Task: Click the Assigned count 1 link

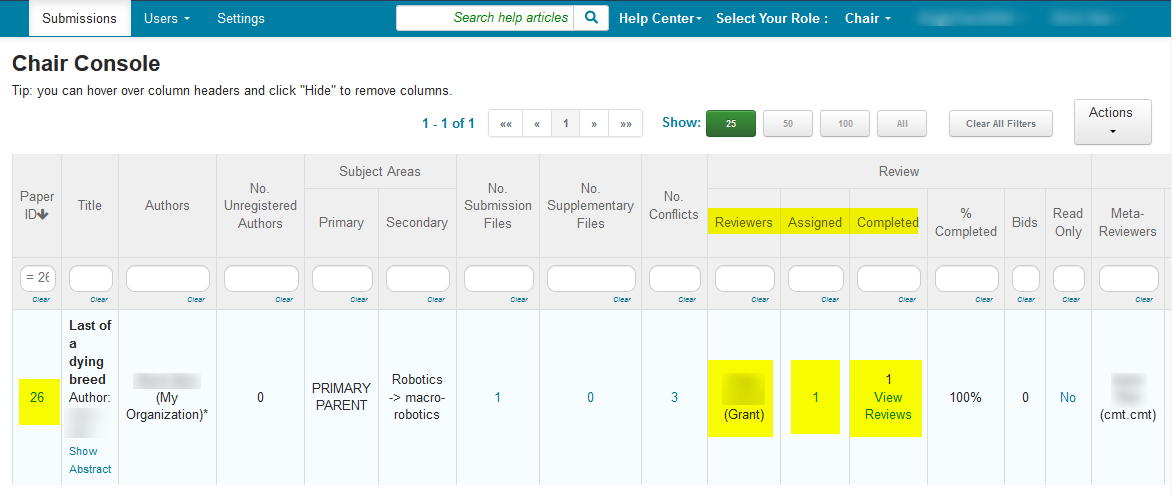Action: click(815, 397)
